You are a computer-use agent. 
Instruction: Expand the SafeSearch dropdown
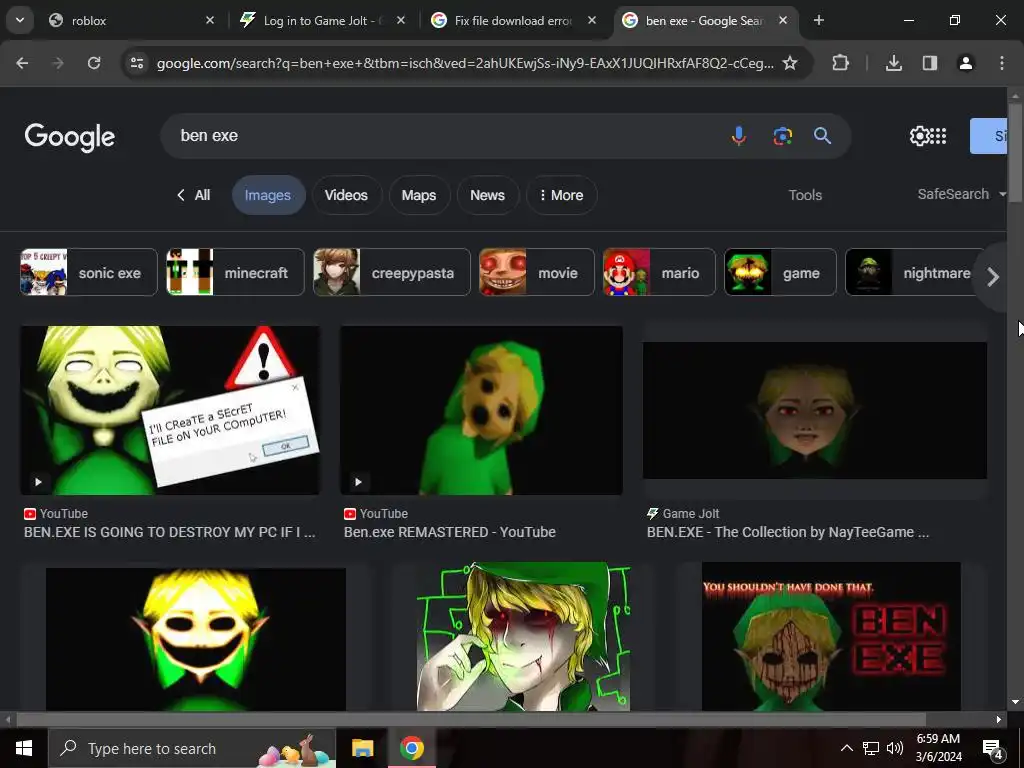click(x=961, y=195)
